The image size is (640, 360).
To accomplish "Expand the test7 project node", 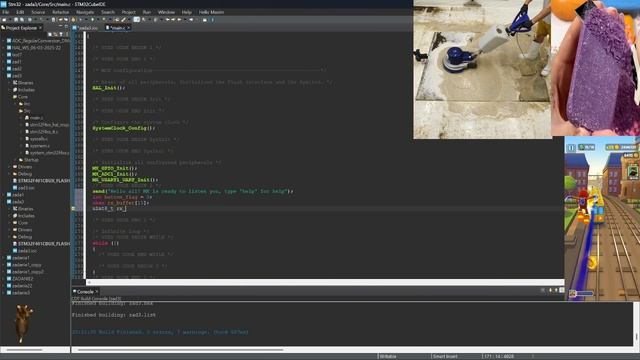I will click(x=4, y=55).
